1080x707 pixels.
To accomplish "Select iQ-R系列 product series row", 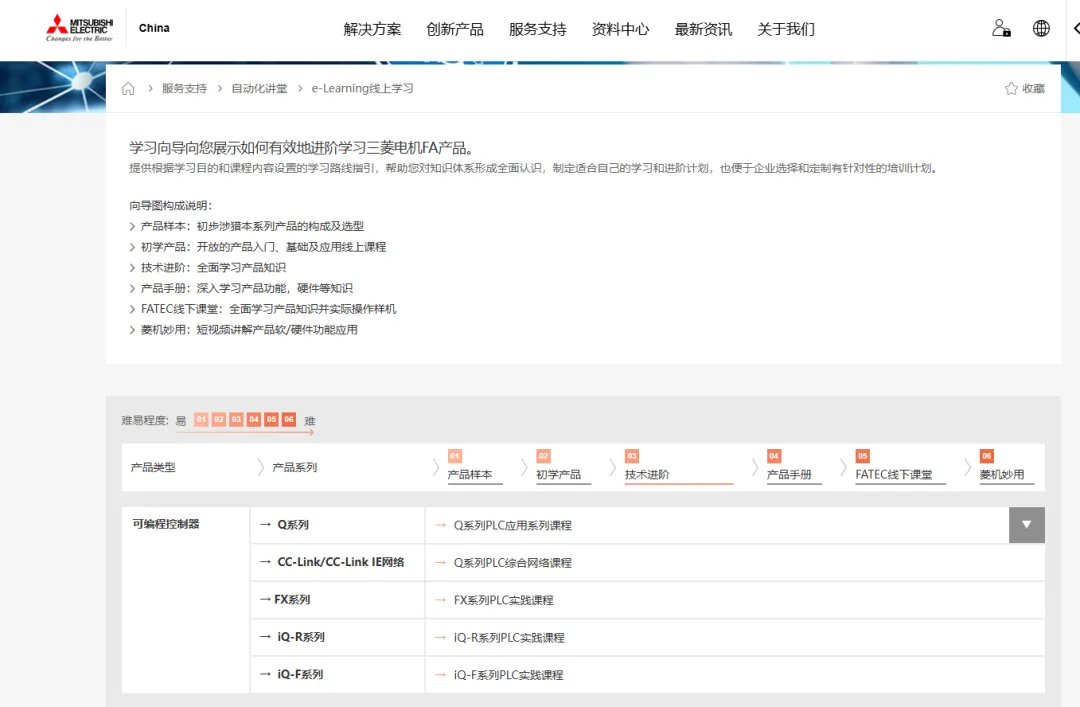I will [338, 637].
